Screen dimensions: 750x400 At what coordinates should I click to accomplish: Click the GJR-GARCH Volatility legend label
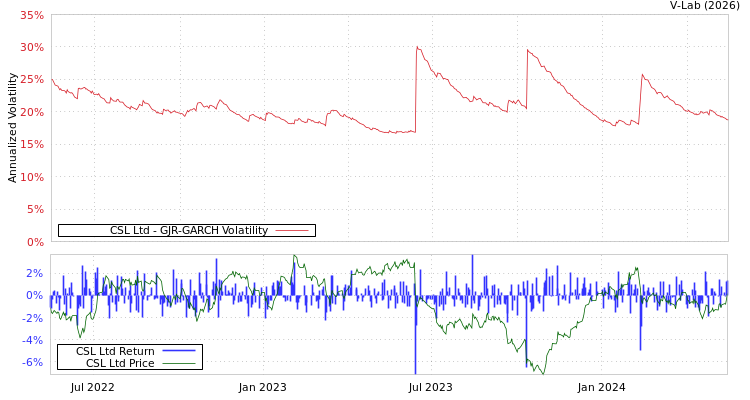click(x=188, y=230)
